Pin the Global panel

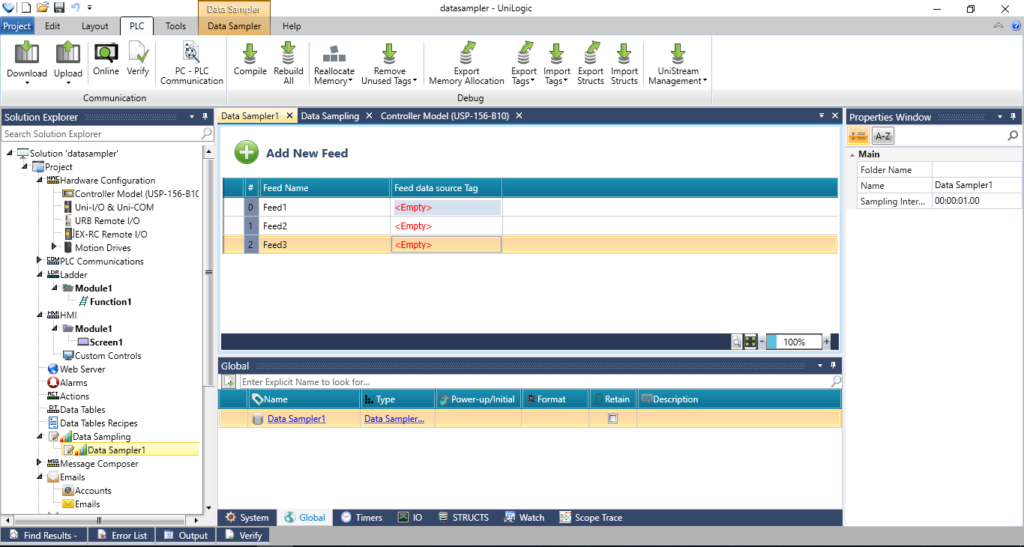pyautogui.click(x=833, y=366)
